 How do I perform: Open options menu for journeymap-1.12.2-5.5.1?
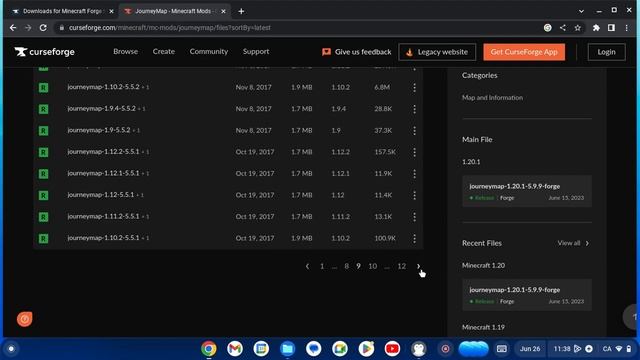coord(414,152)
